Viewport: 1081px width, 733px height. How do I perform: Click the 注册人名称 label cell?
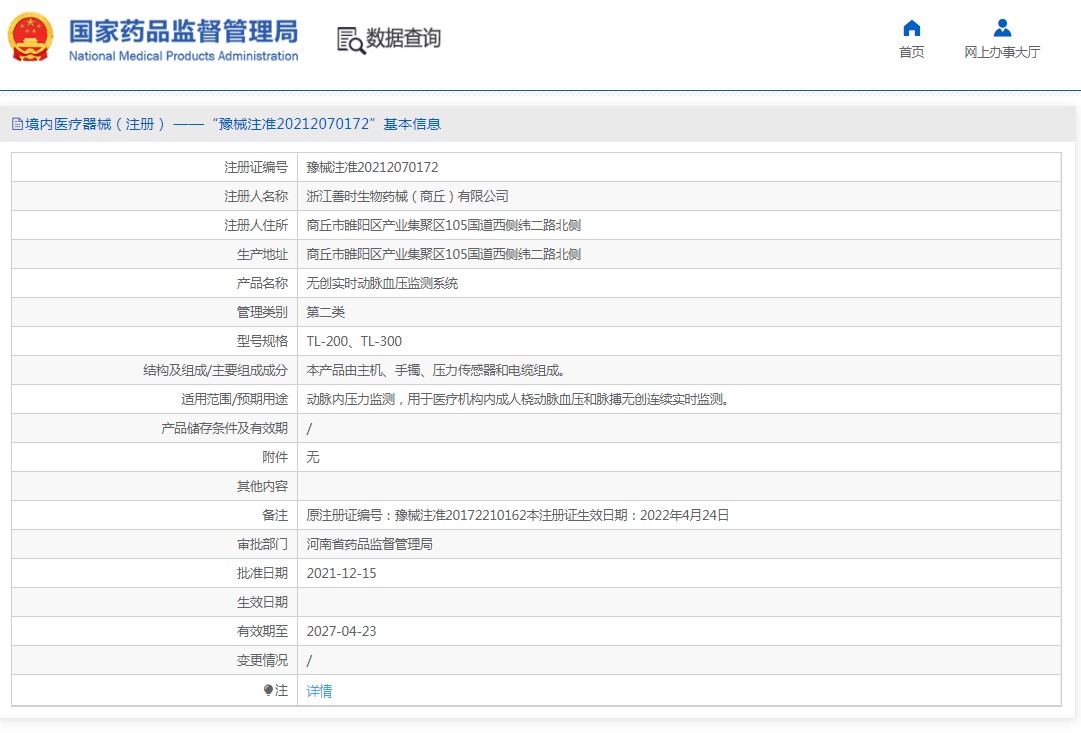click(x=154, y=196)
